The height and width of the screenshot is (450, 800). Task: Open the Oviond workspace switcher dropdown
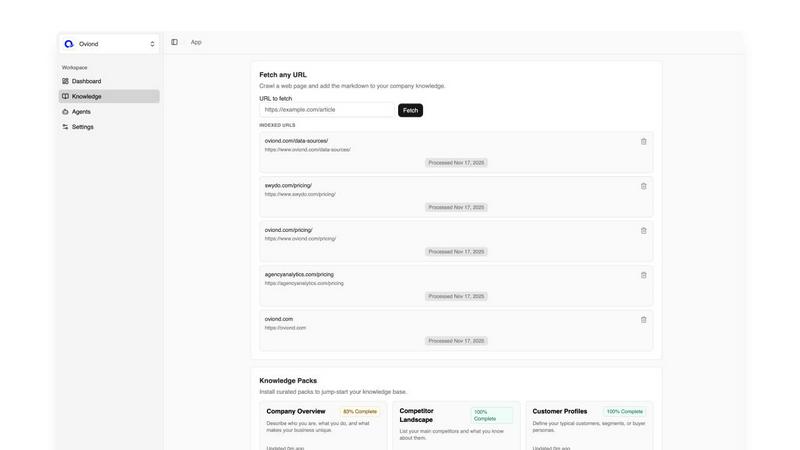click(109, 44)
